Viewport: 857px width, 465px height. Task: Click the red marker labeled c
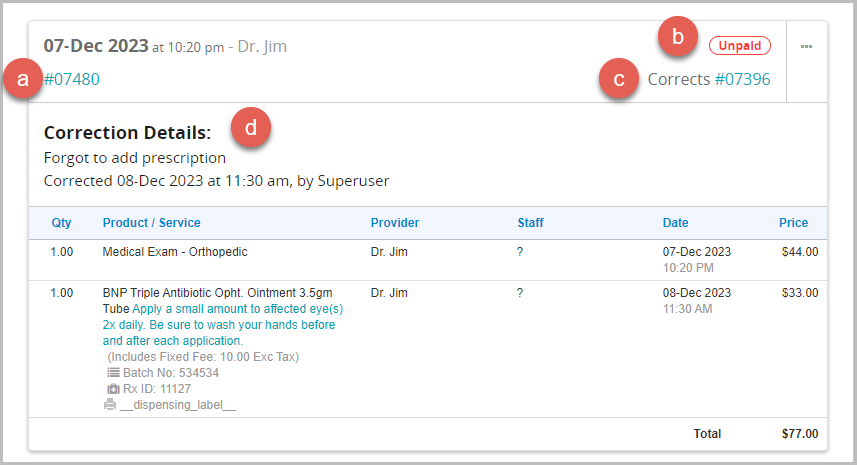point(619,79)
